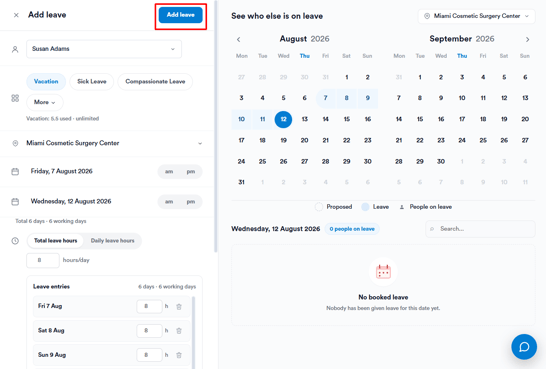The width and height of the screenshot is (546, 369).
Task: Delete the Fri 7 Aug leave entry
Action: (179, 307)
